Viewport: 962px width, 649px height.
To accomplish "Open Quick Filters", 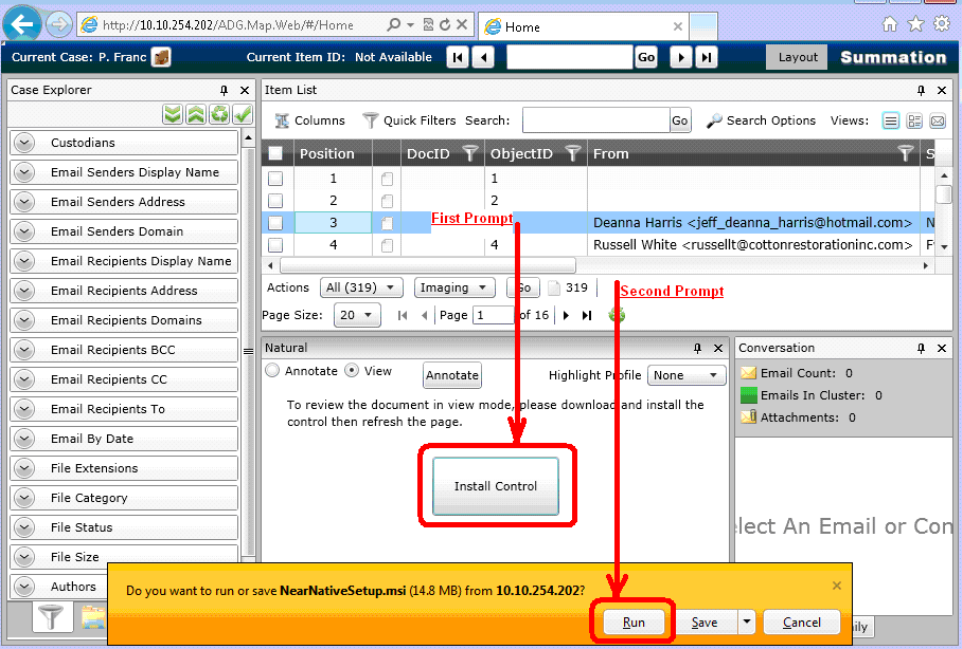I will pos(409,121).
